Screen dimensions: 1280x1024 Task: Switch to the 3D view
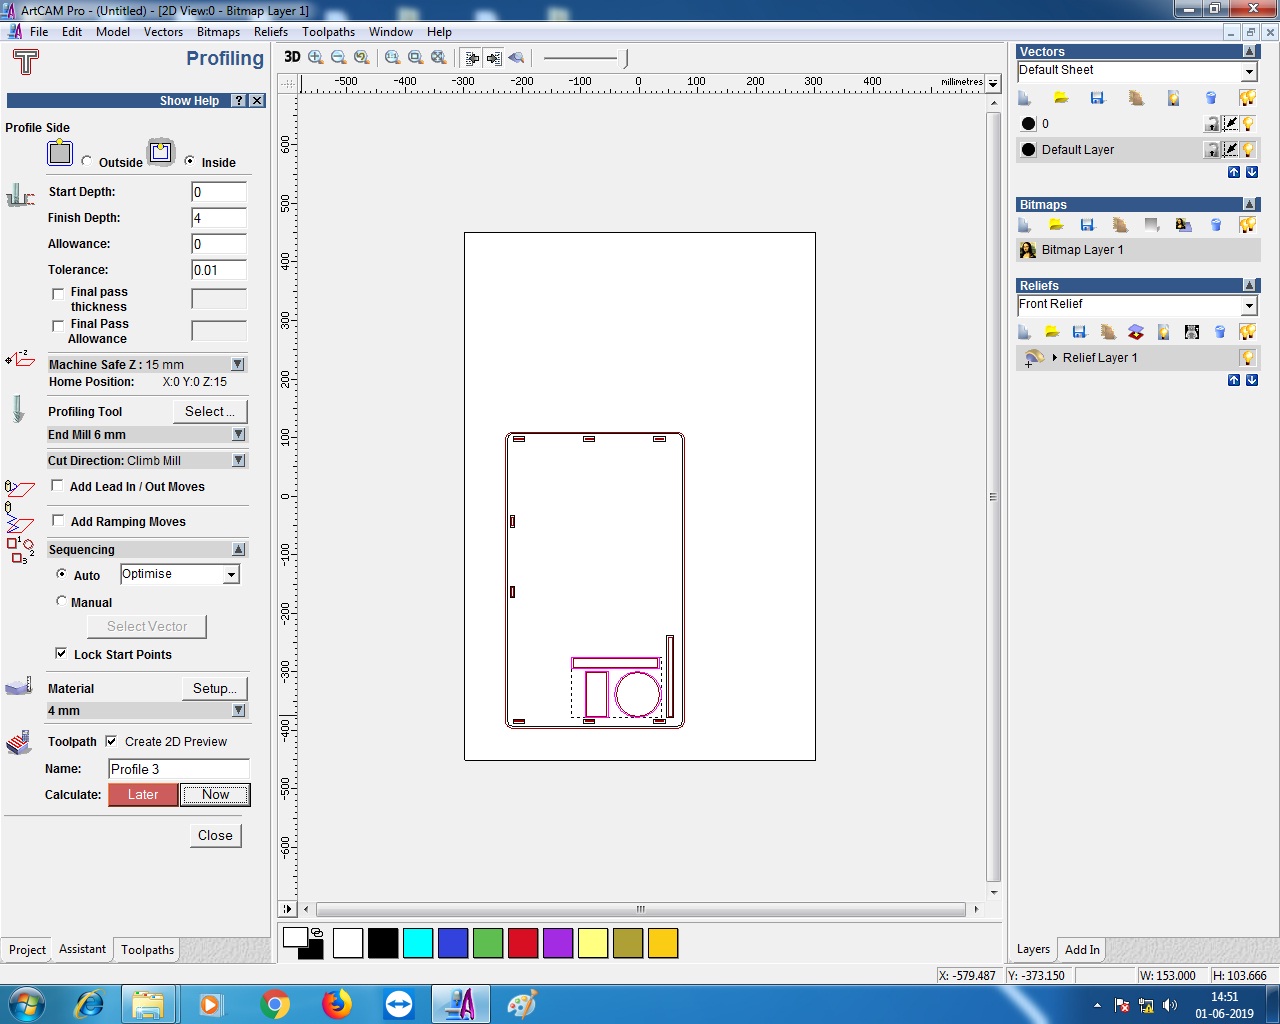pyautogui.click(x=292, y=57)
